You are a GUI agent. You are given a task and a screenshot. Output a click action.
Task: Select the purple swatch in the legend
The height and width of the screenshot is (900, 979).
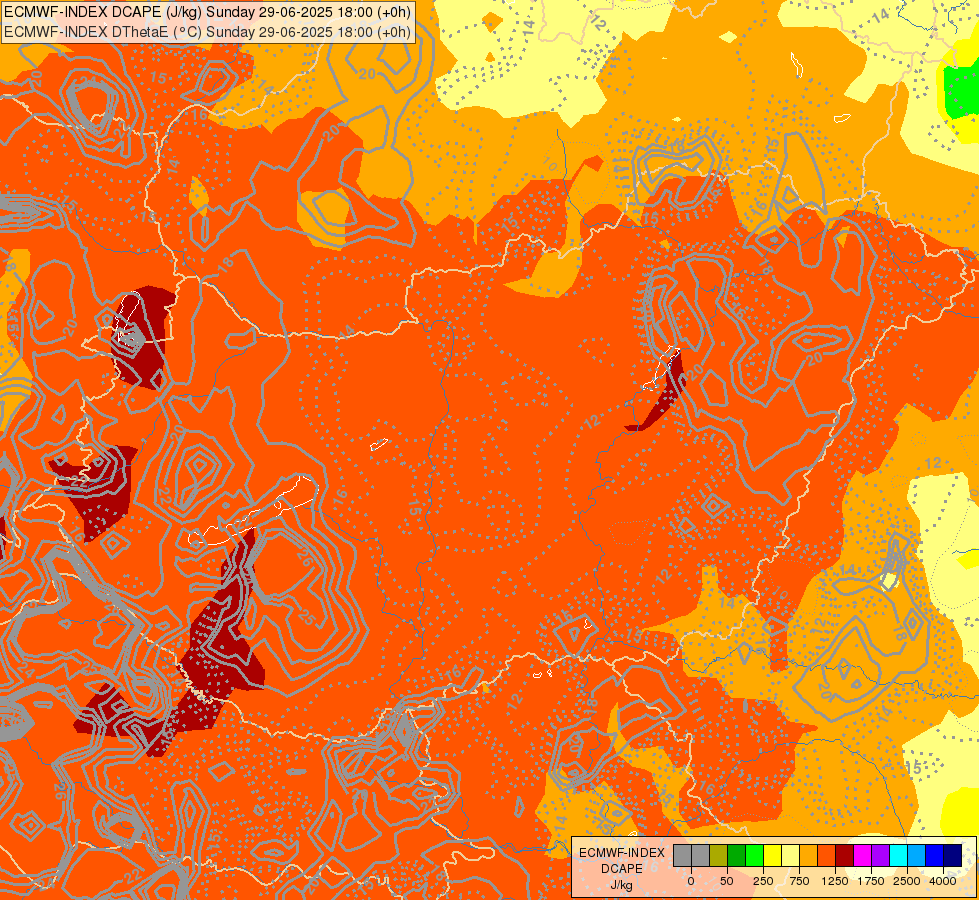(880, 855)
